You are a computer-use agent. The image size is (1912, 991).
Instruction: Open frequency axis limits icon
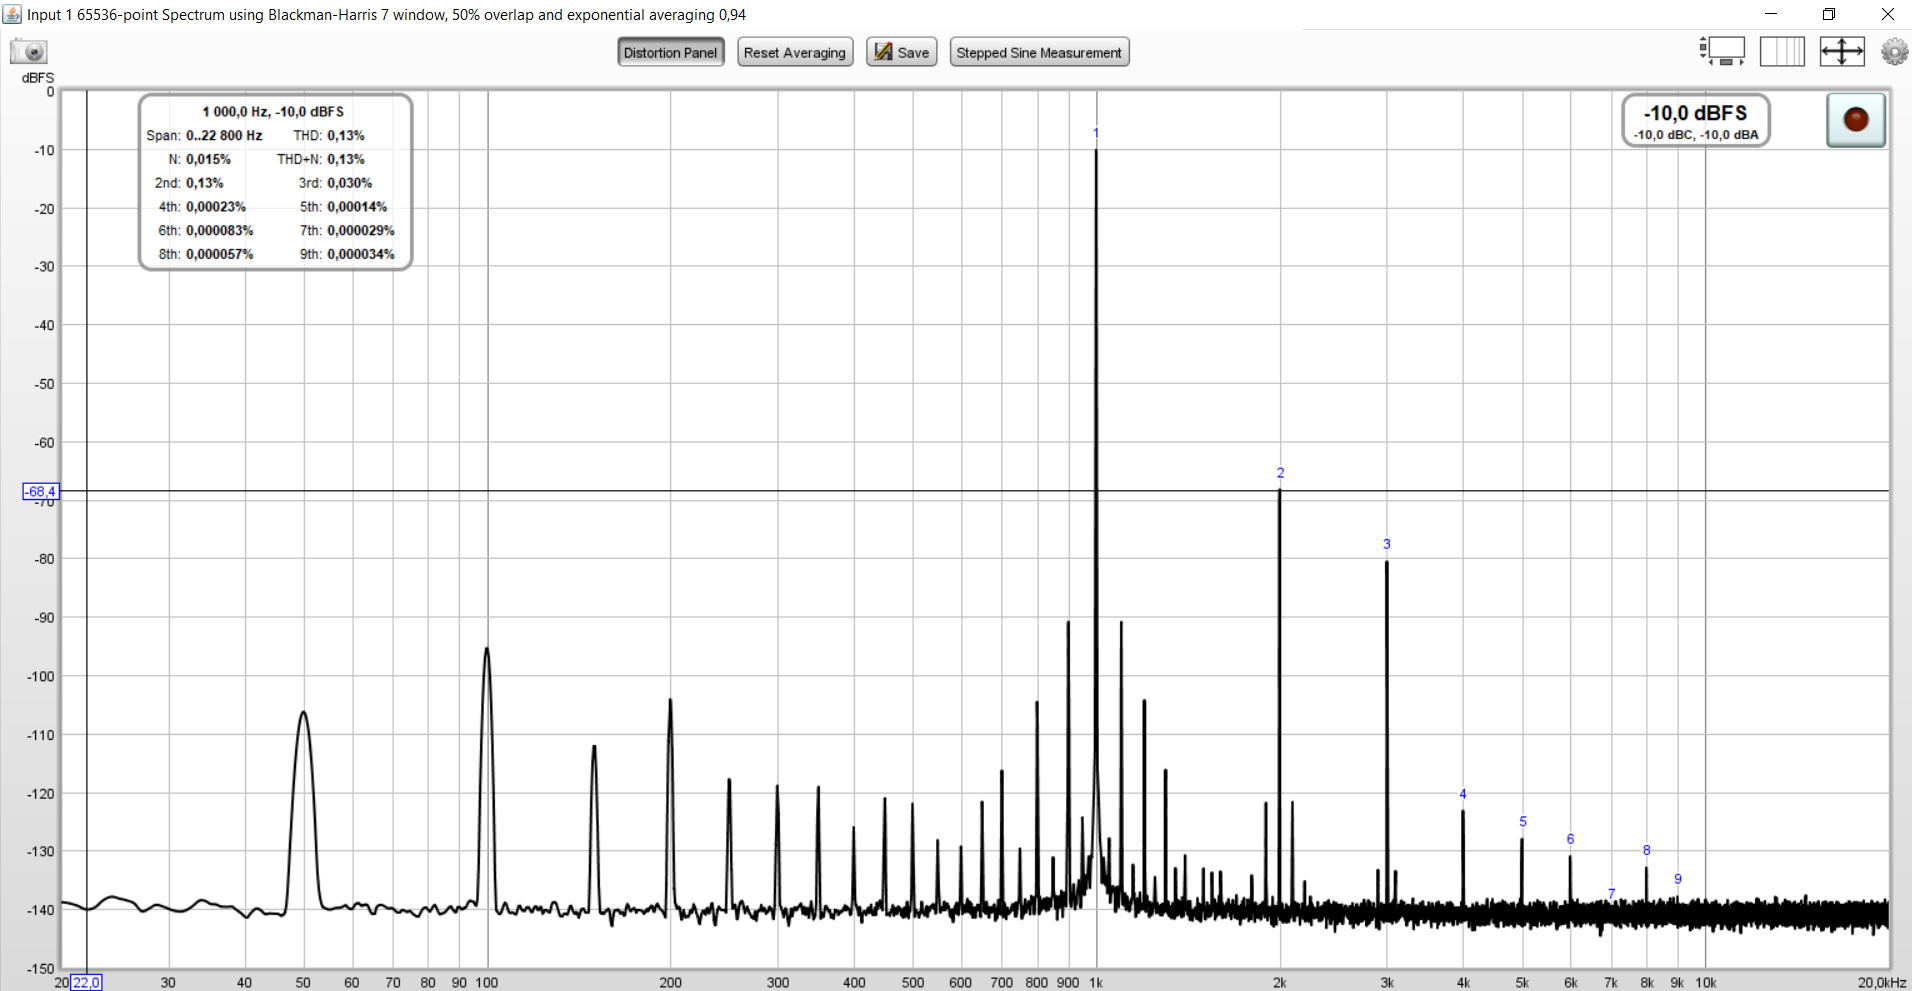[1782, 51]
